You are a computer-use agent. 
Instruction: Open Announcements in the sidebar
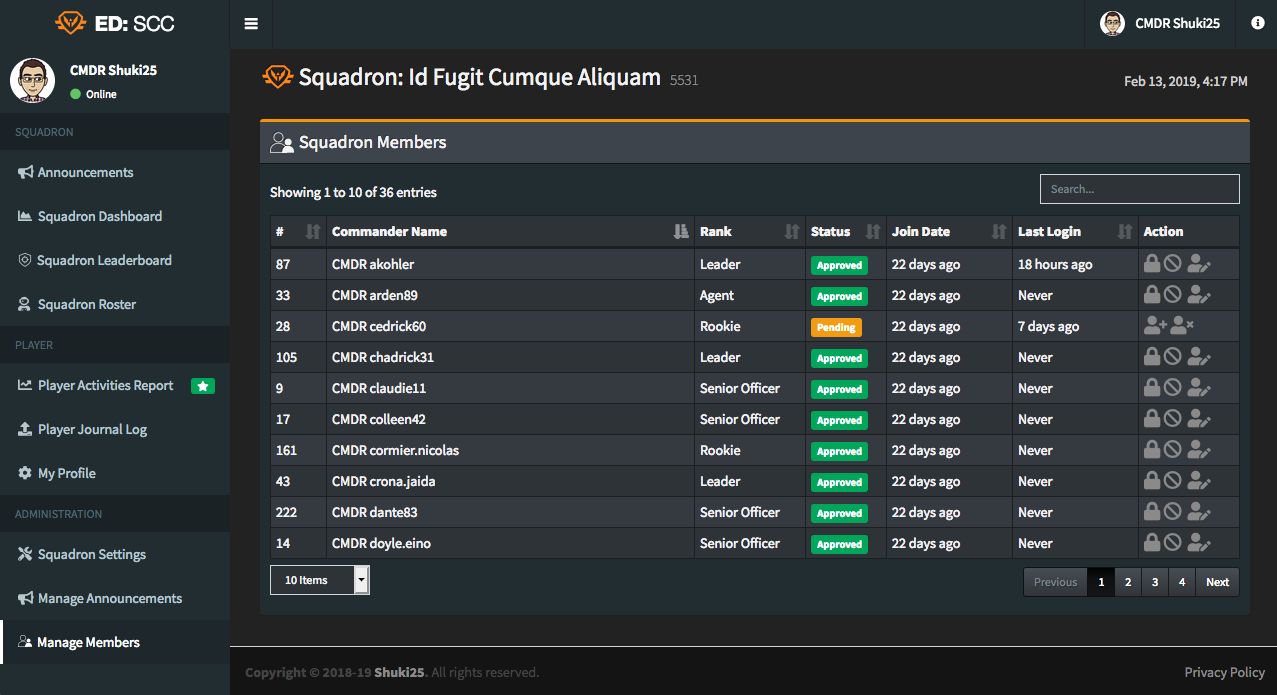tap(115, 172)
